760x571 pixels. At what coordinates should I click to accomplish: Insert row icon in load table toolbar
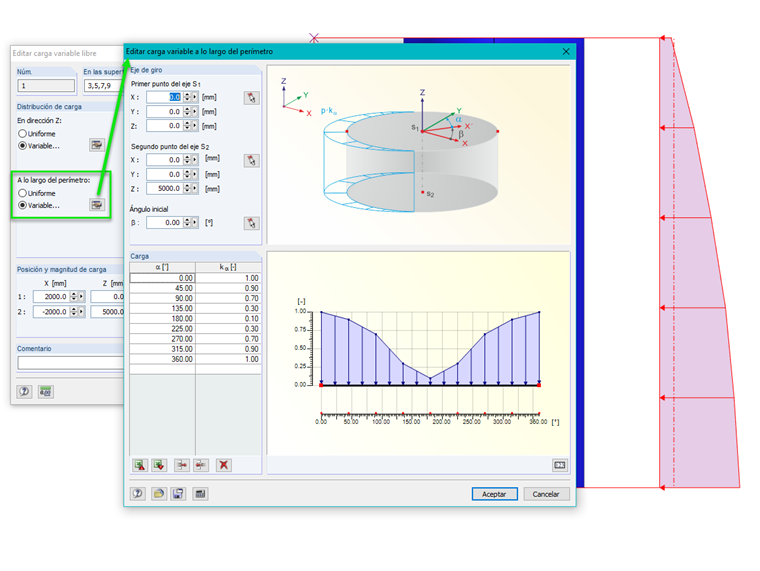point(182,465)
